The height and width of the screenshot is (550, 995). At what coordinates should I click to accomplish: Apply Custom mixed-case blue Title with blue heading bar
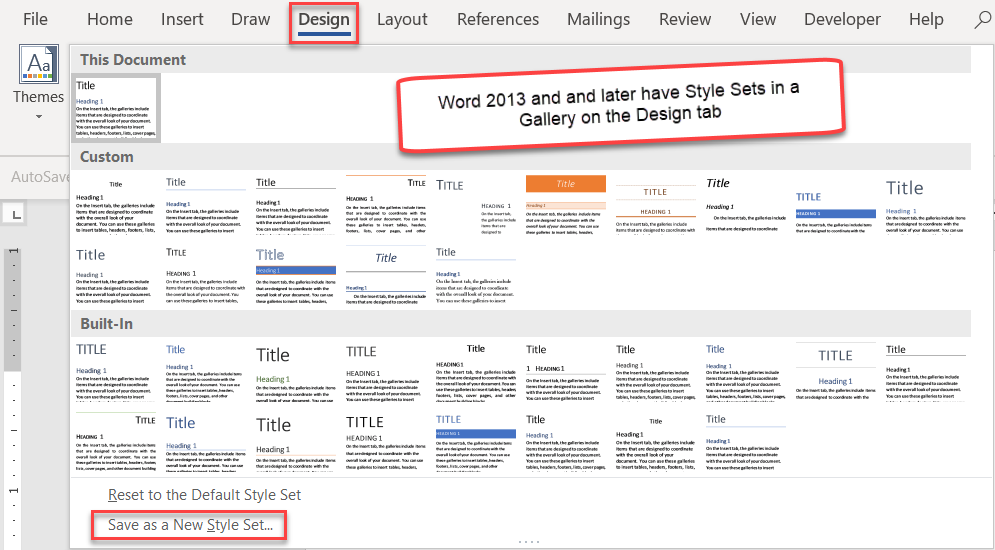coord(296,275)
